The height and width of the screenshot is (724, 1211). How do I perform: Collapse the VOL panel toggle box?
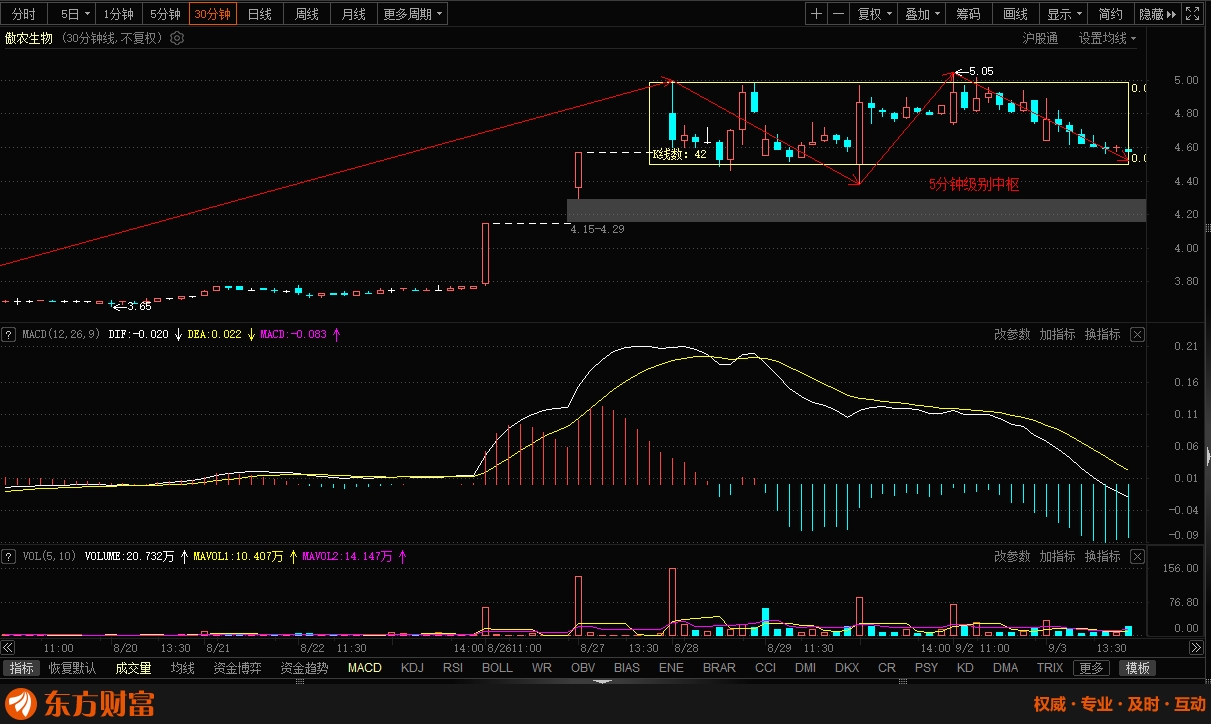9,556
